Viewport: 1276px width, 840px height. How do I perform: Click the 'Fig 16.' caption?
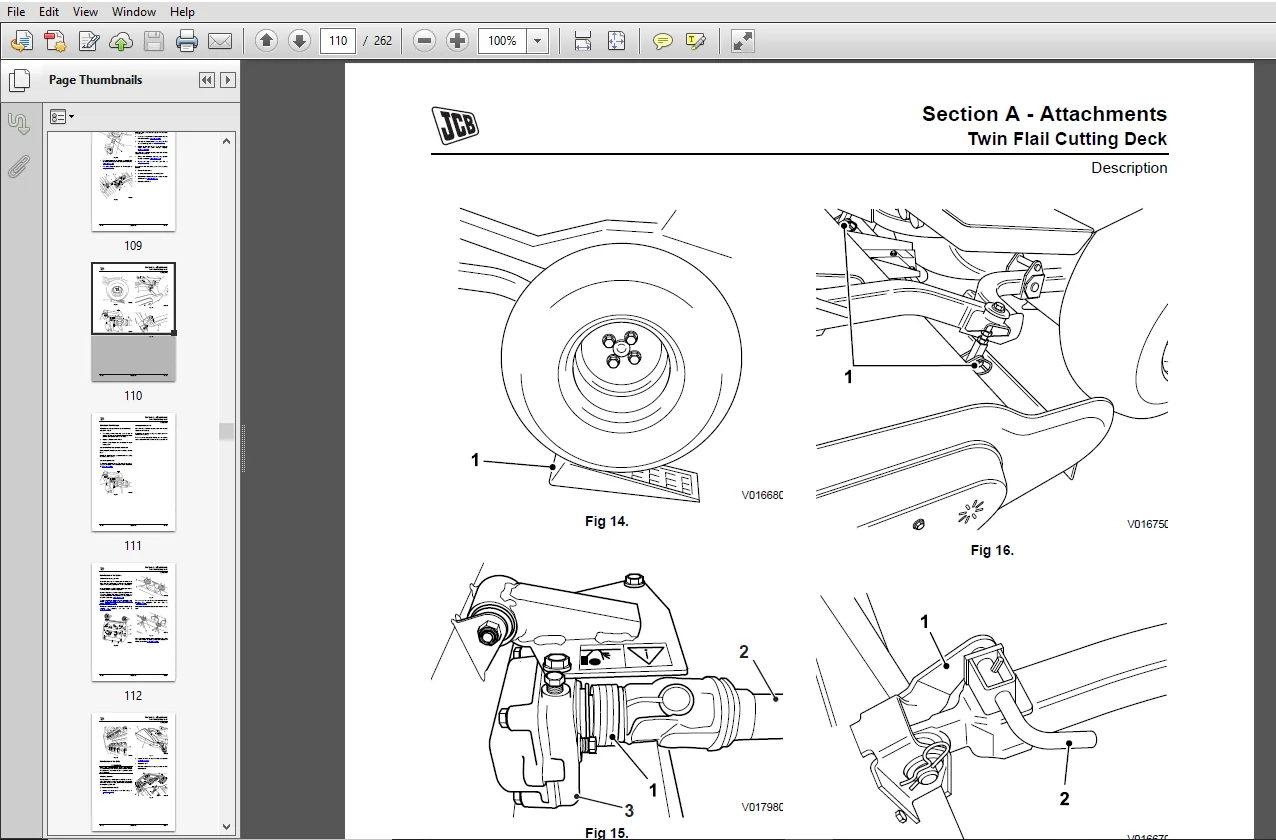[992, 550]
